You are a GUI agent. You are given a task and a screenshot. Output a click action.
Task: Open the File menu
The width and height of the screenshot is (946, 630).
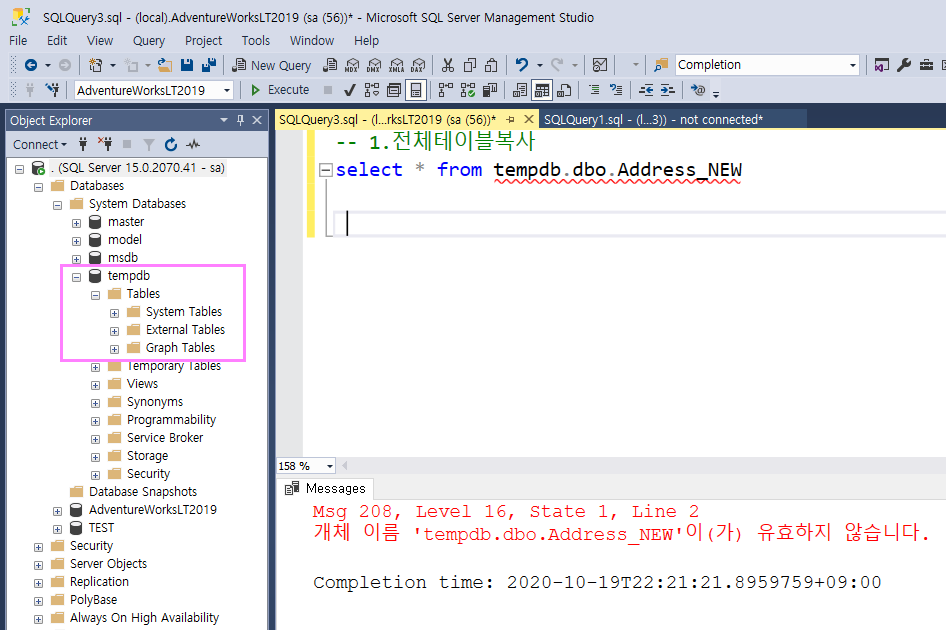(18, 40)
